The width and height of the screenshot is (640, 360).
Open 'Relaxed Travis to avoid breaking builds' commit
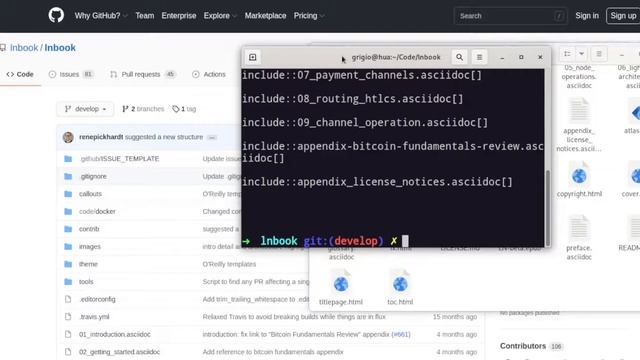294,317
